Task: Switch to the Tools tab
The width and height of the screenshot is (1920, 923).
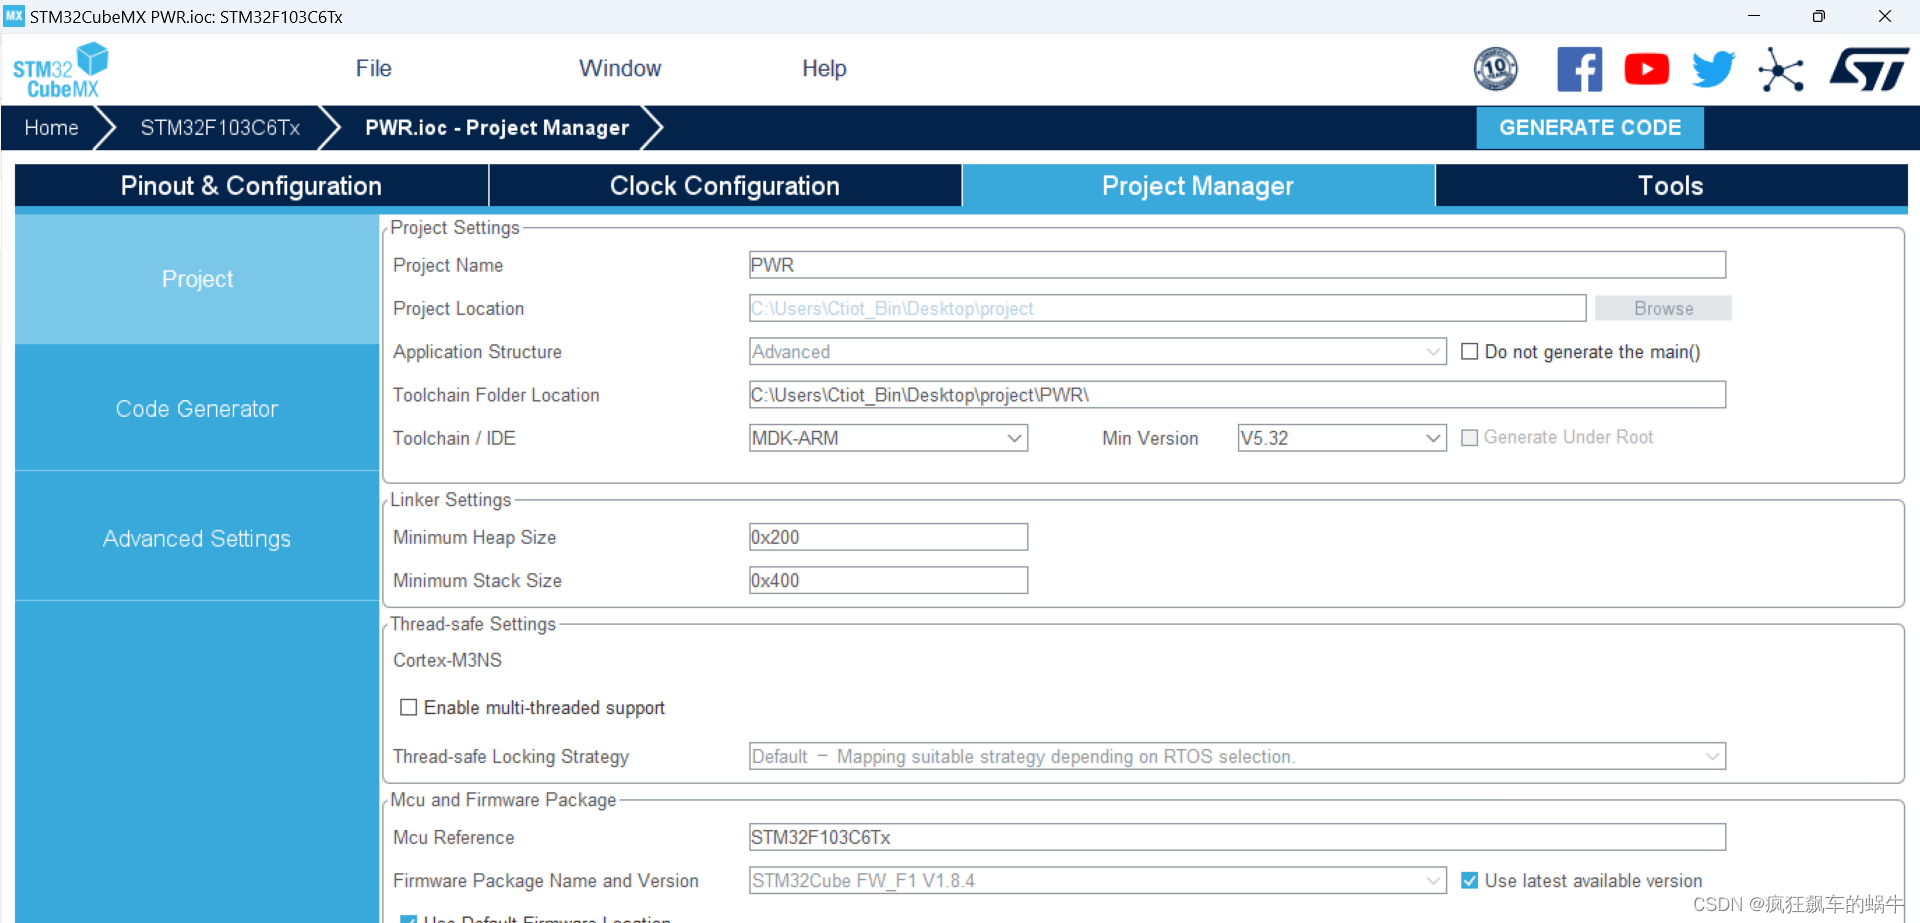Action: pos(1671,186)
